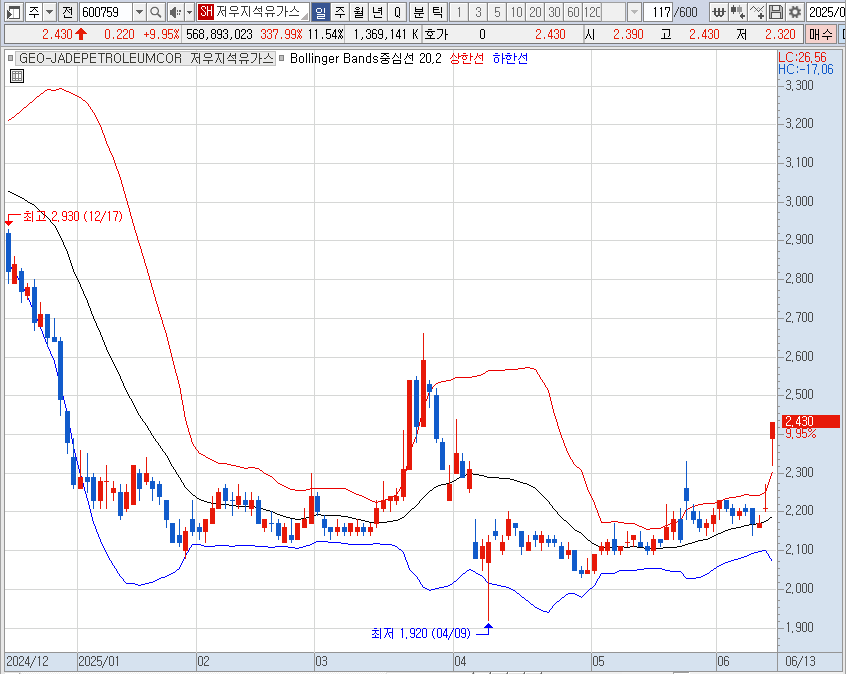
Task: Expand the dropdown next to 주 selector
Action: pyautogui.click(x=50, y=12)
